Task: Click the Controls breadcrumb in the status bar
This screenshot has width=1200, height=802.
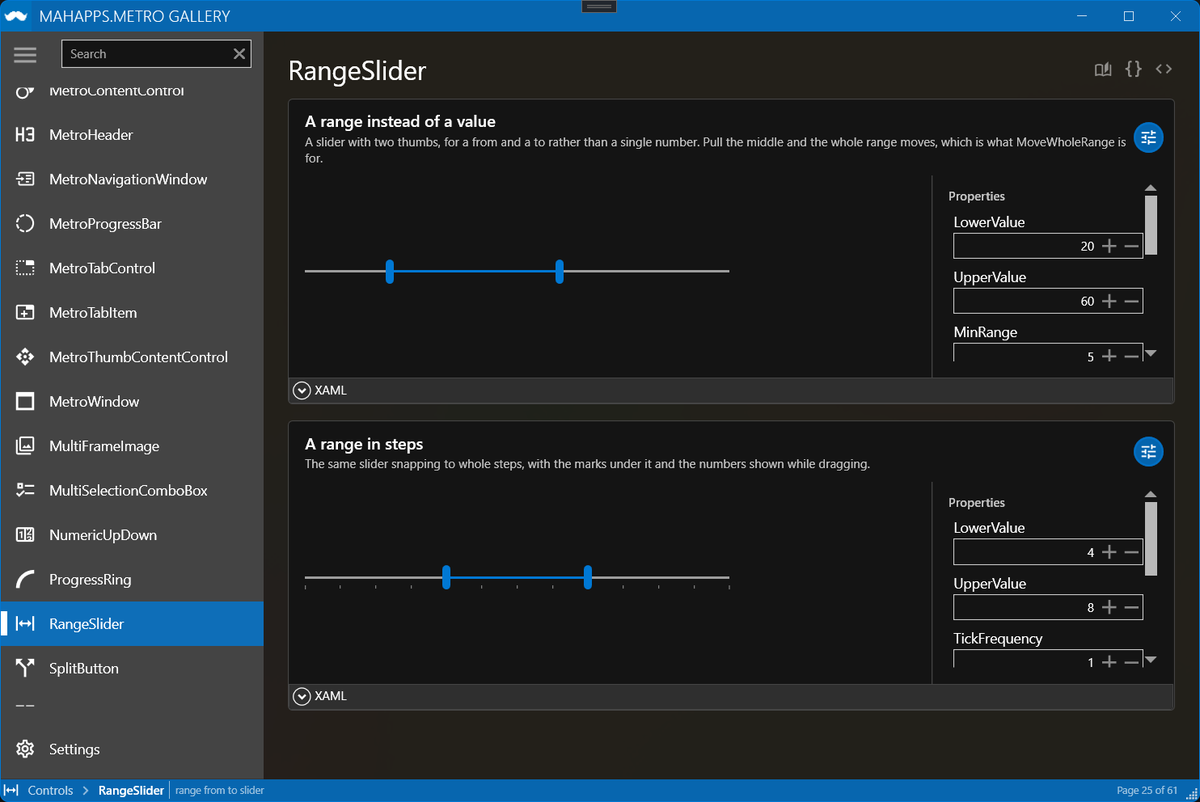Action: click(50, 790)
